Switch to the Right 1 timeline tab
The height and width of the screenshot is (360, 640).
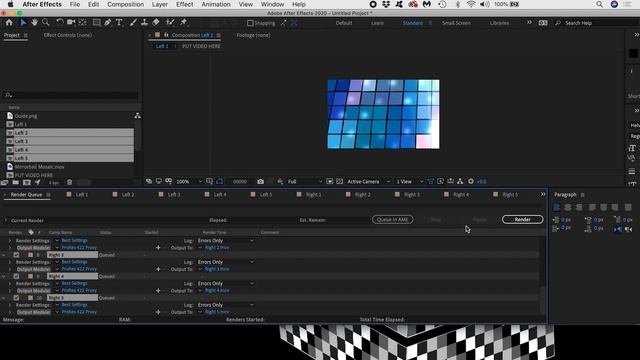313,195
